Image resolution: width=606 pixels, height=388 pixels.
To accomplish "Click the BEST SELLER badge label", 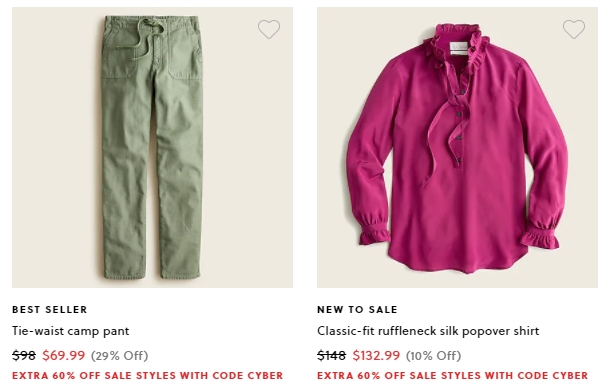I will [x=49, y=310].
